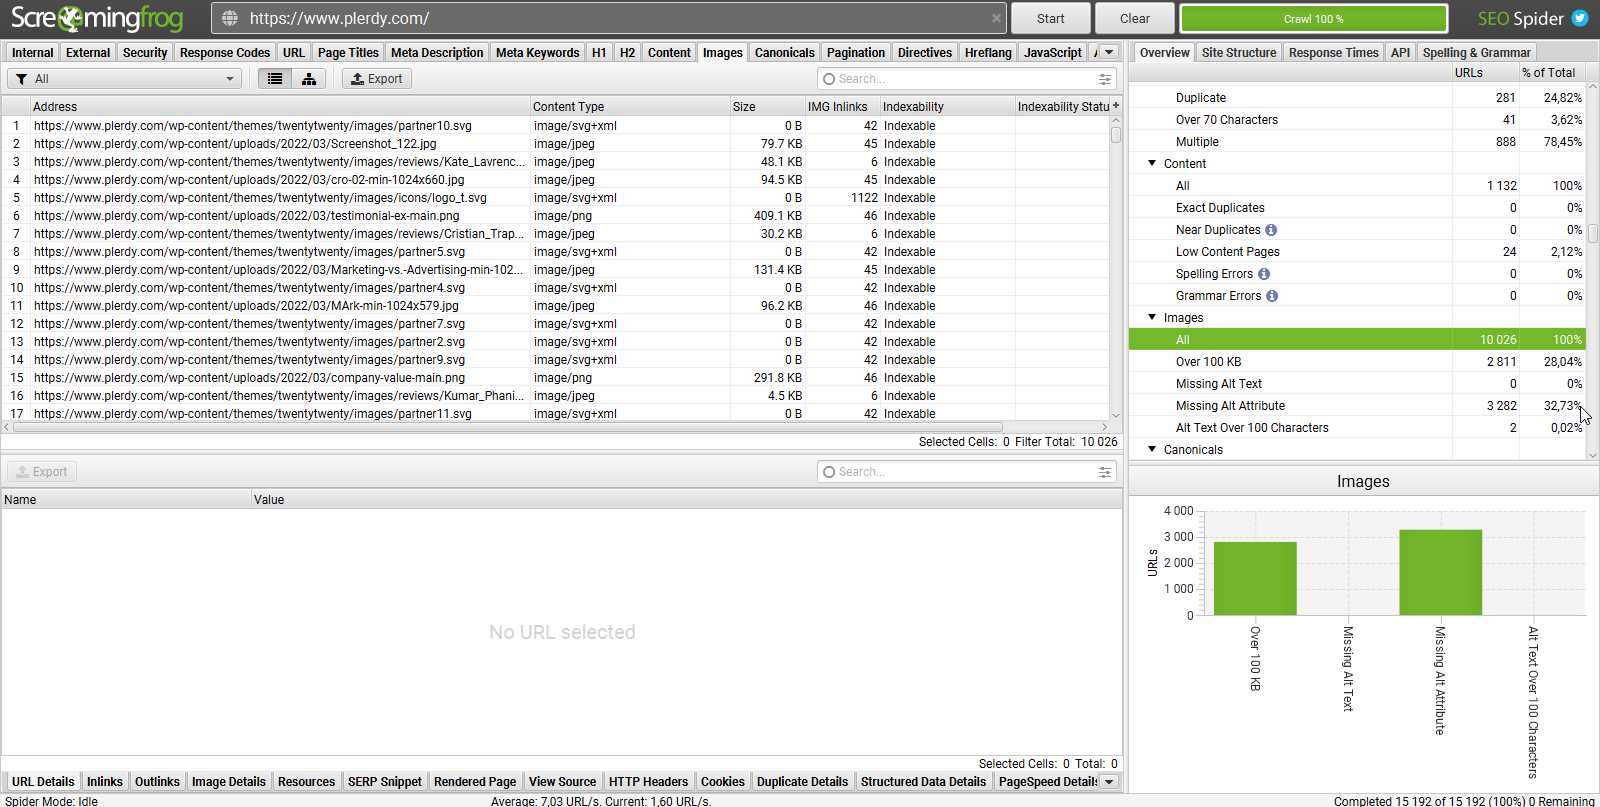Screen dimensions: 1600x807
Task: Collapse the Images tree section
Action: pyautogui.click(x=1152, y=317)
